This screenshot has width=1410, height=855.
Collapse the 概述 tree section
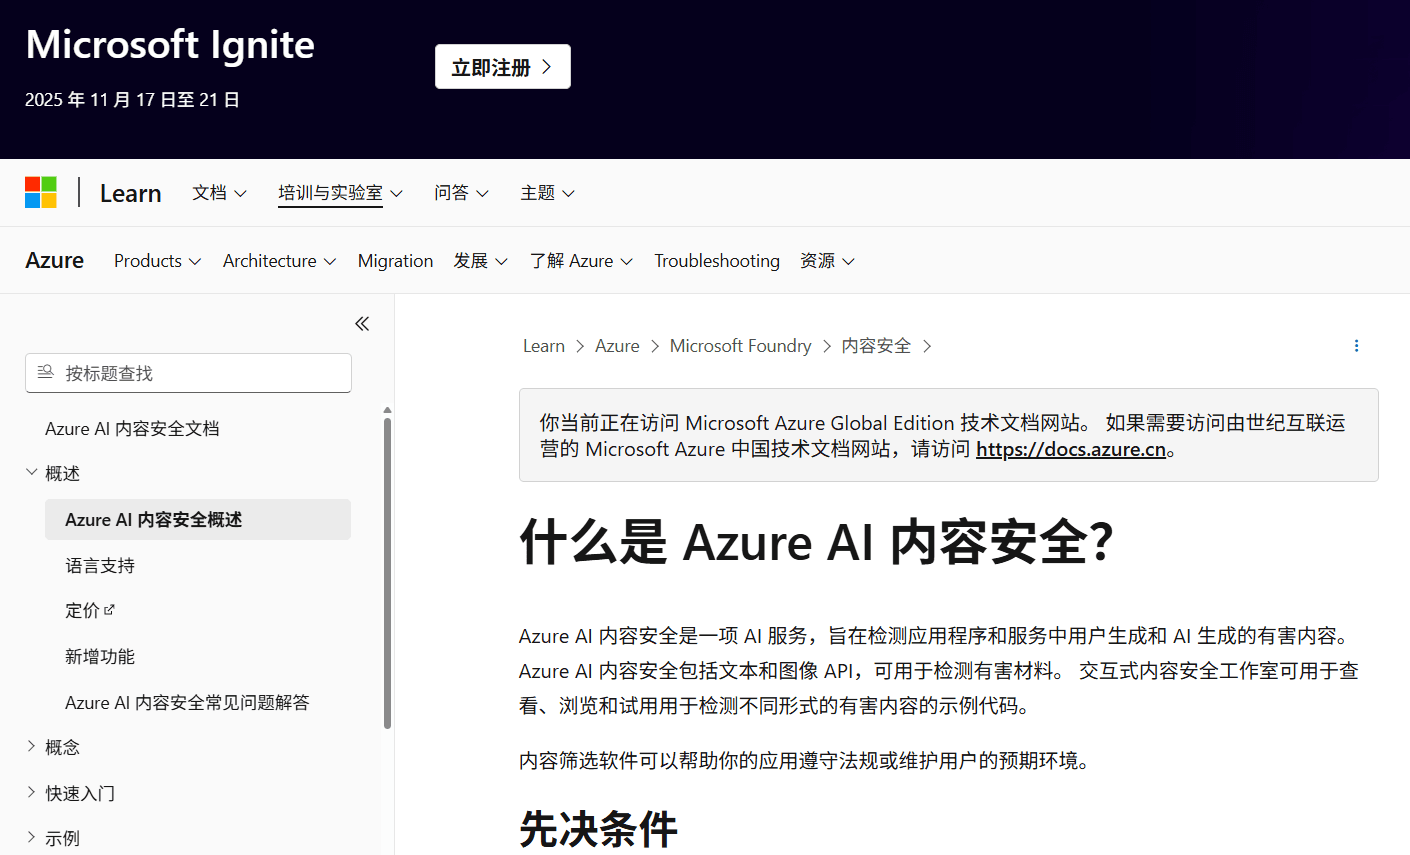click(32, 472)
